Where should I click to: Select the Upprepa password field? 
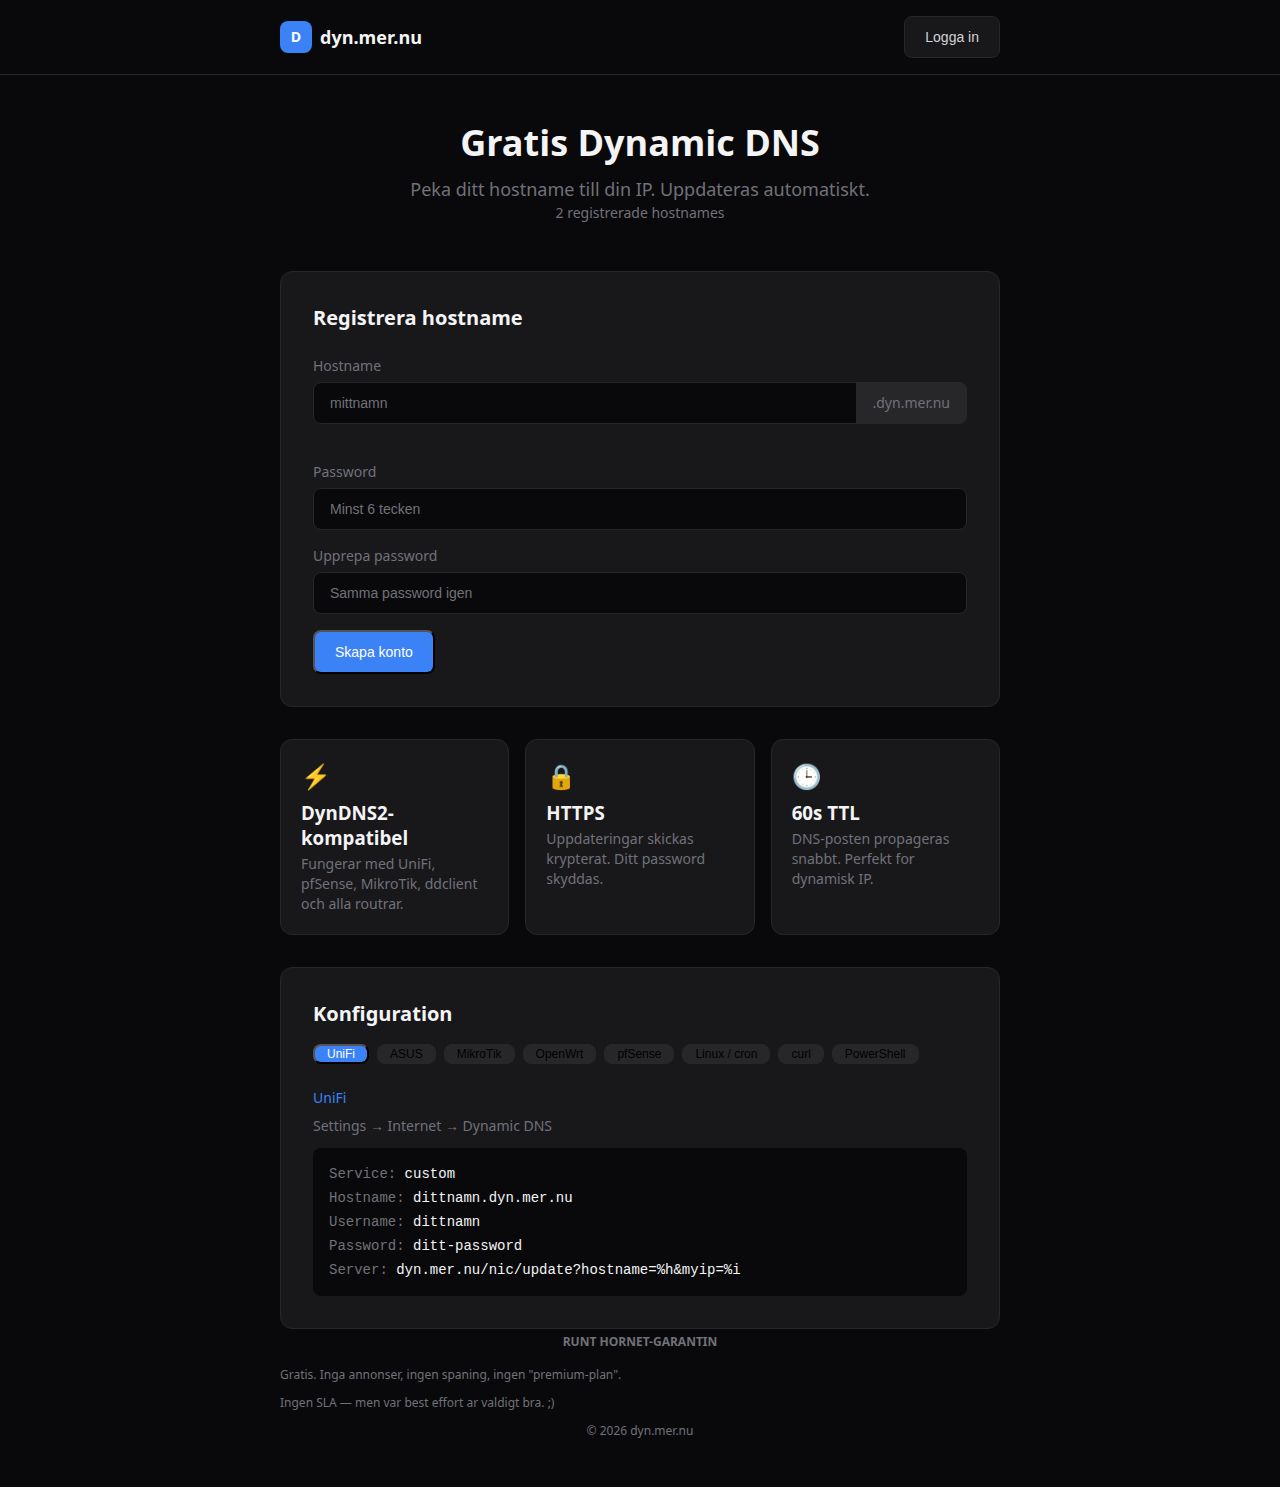tap(640, 593)
